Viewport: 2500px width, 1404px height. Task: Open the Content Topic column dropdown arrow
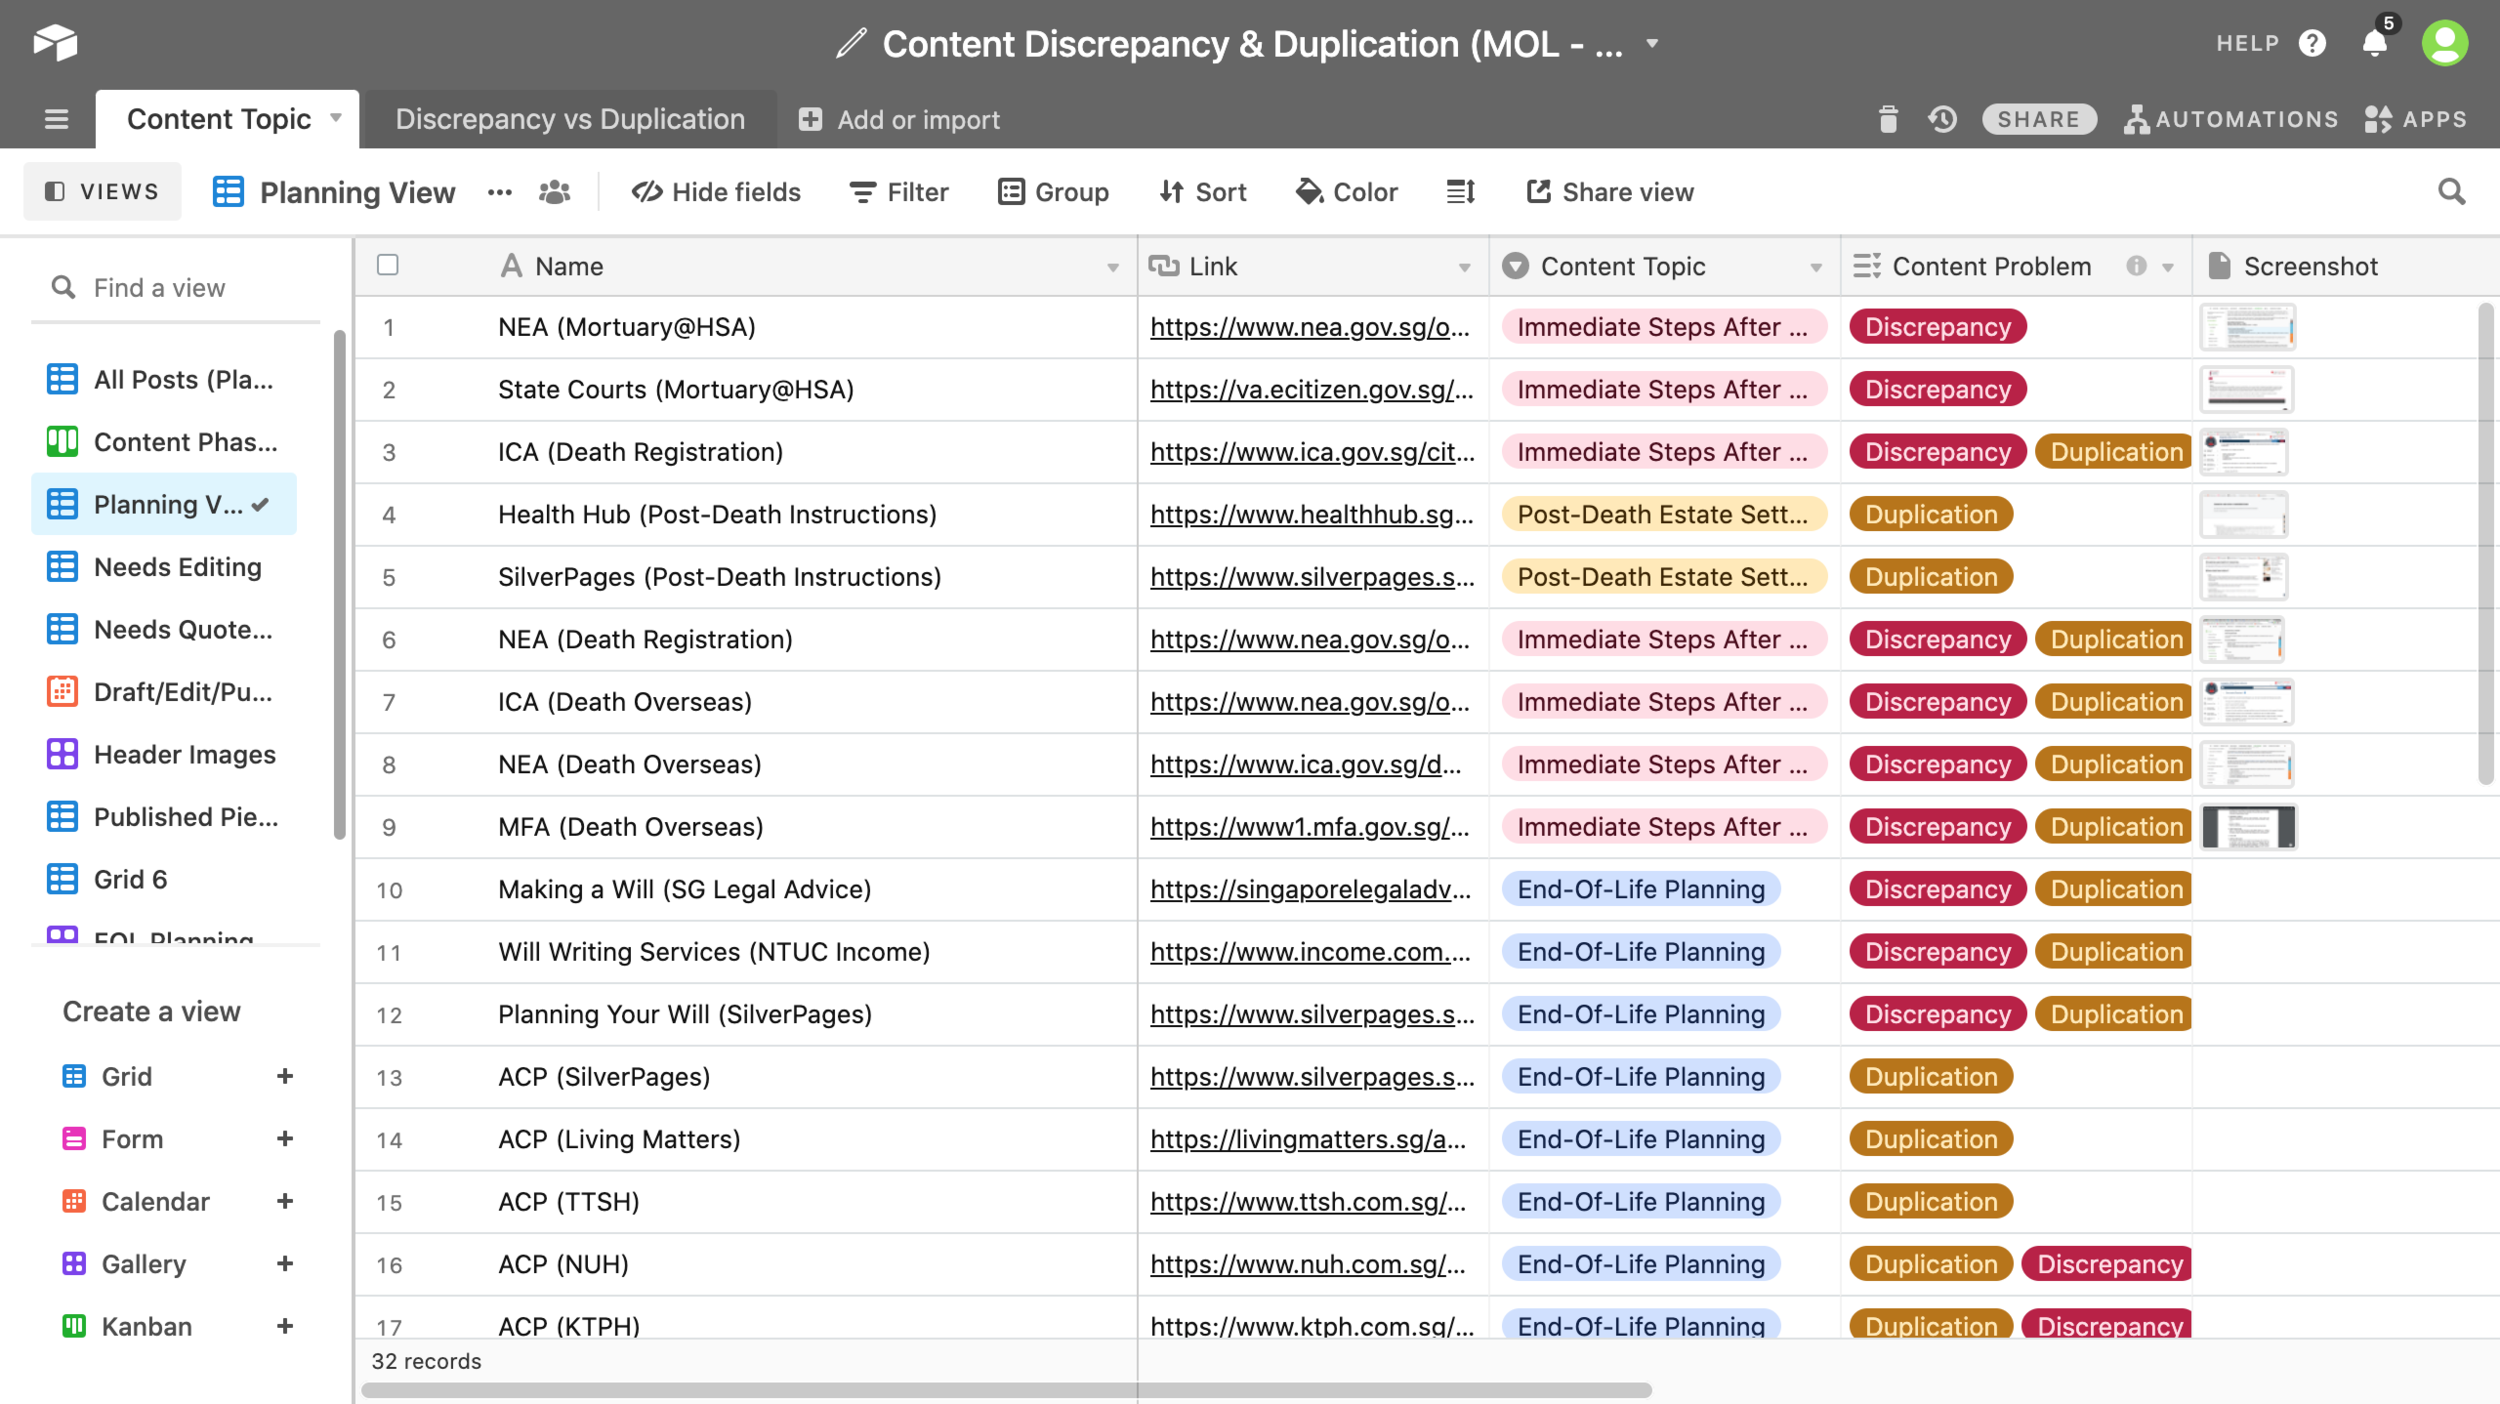click(1816, 267)
